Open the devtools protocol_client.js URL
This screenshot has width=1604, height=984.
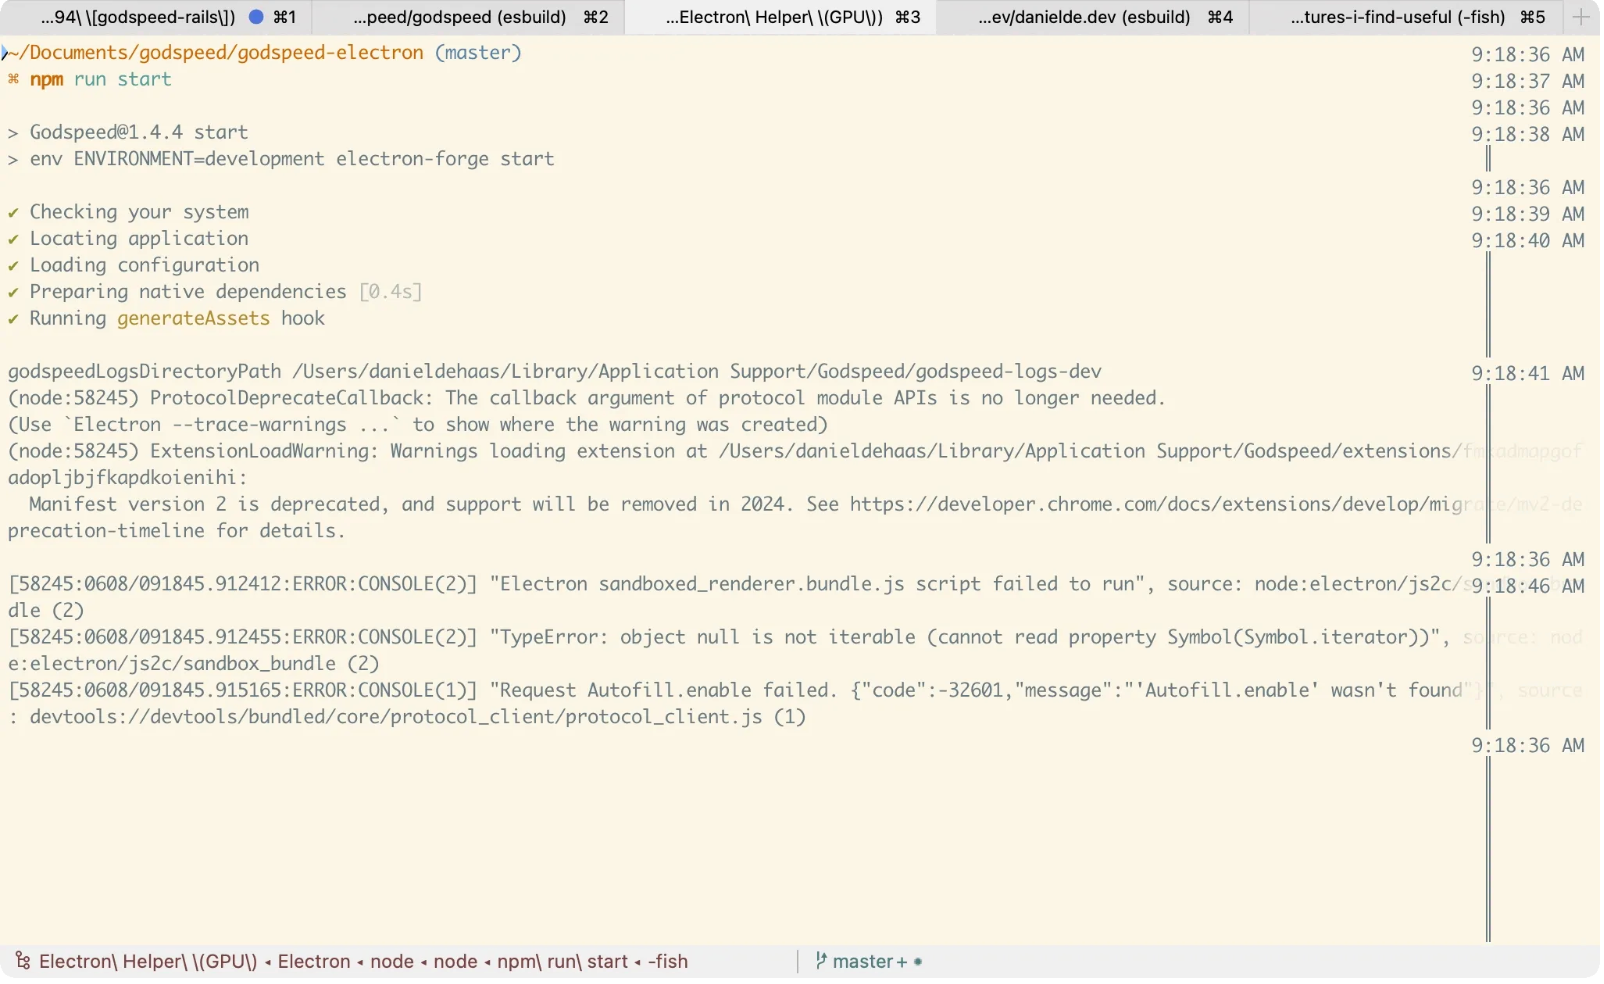[395, 717]
